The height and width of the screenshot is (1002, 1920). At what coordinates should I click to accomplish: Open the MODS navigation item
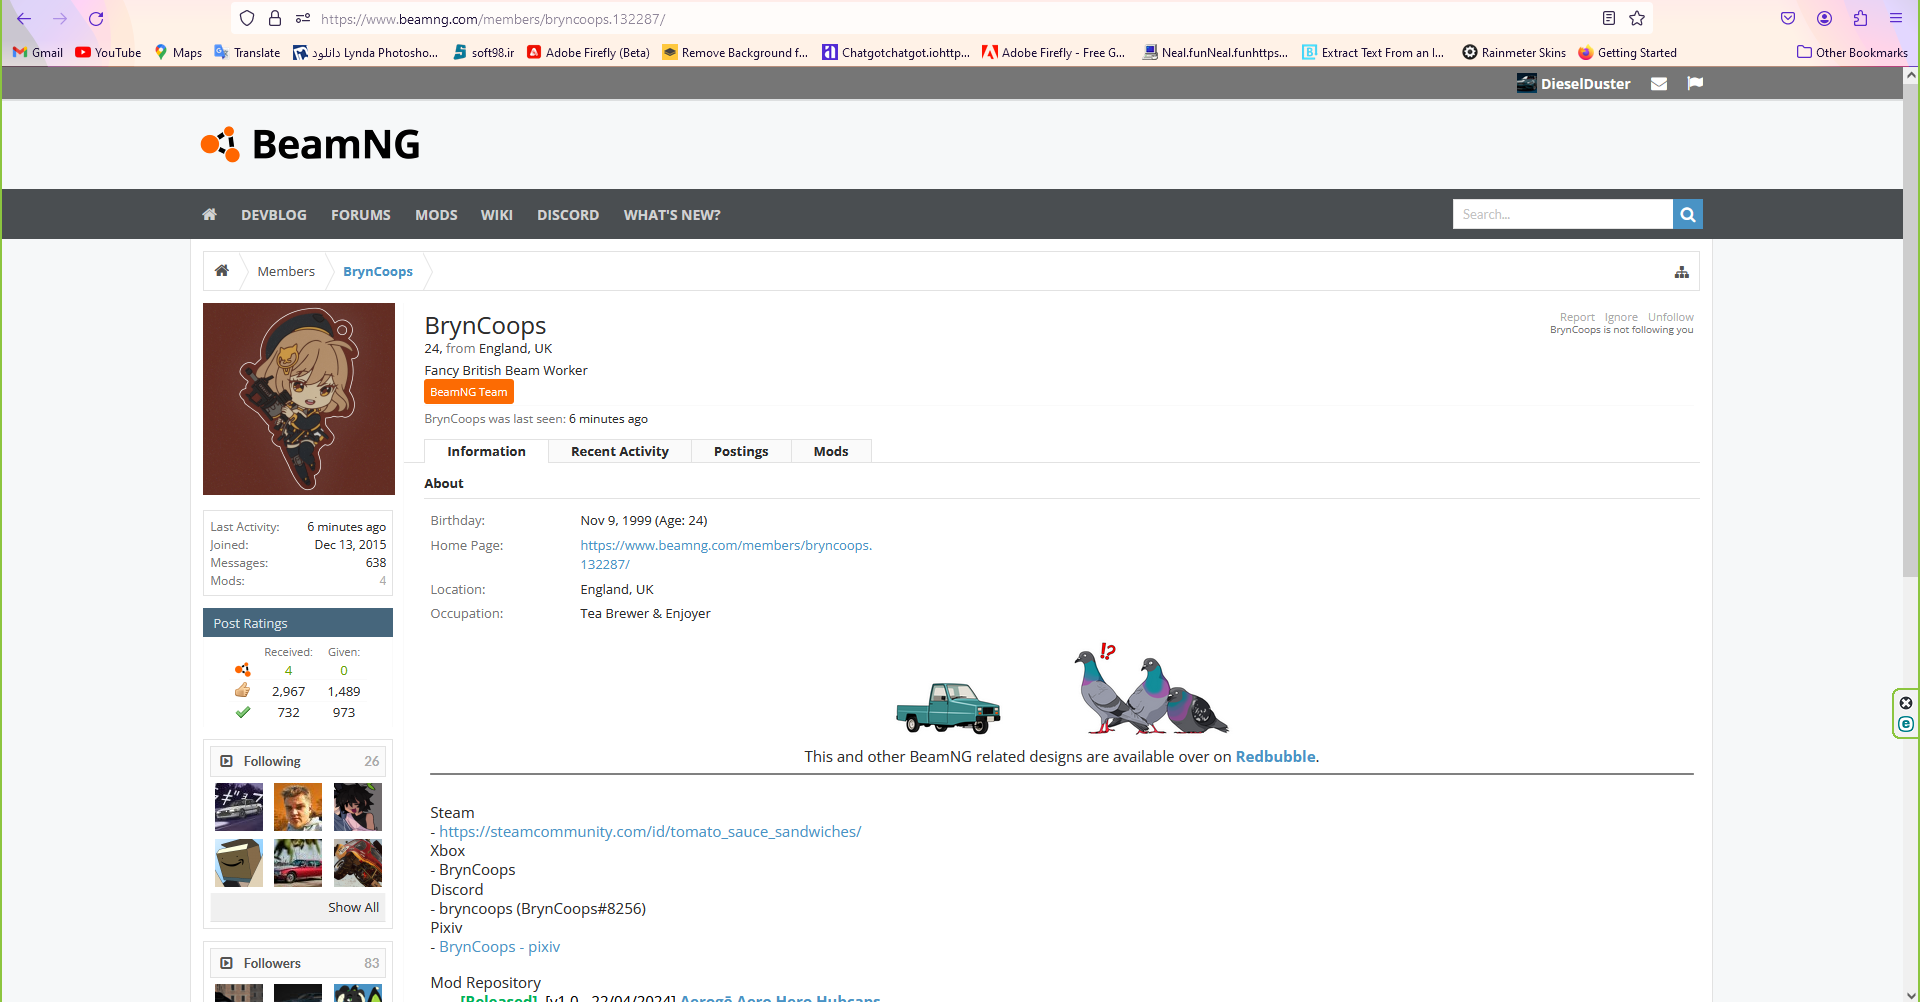coord(436,215)
